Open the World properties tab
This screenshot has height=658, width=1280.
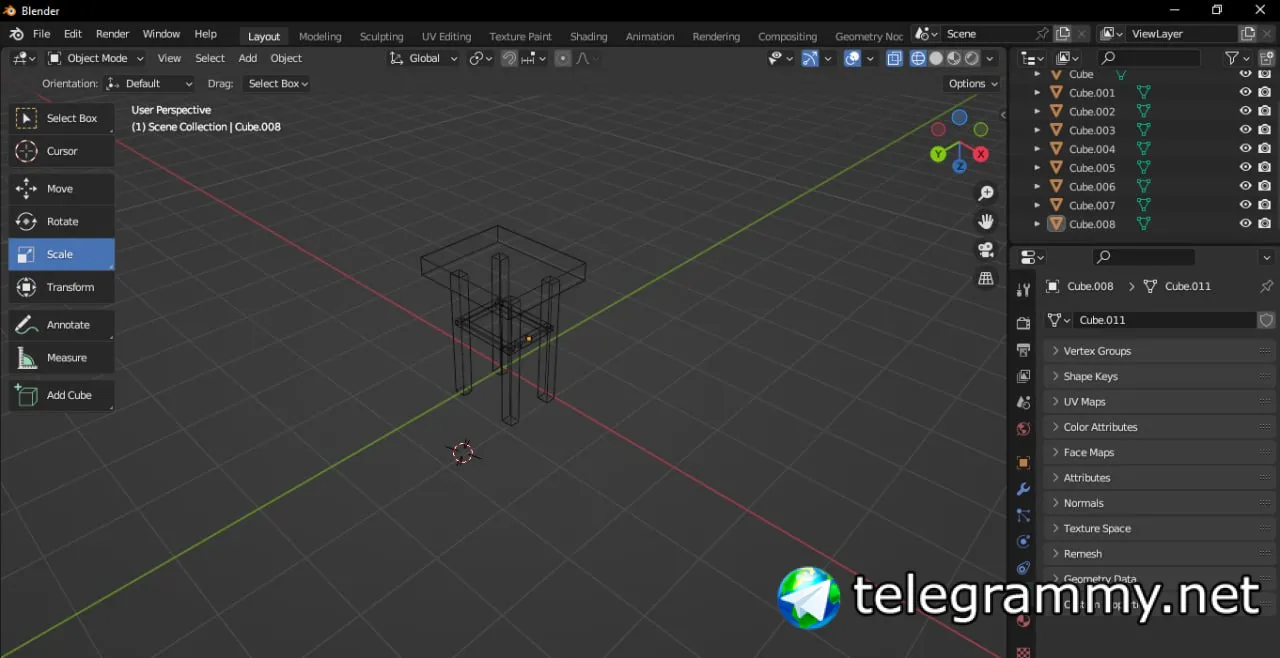1023,429
